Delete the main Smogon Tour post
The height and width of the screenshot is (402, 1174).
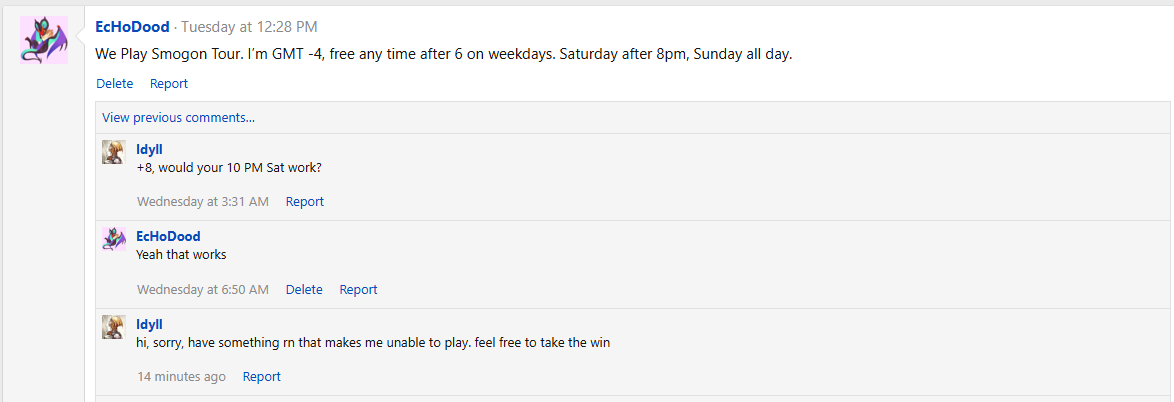tap(114, 84)
